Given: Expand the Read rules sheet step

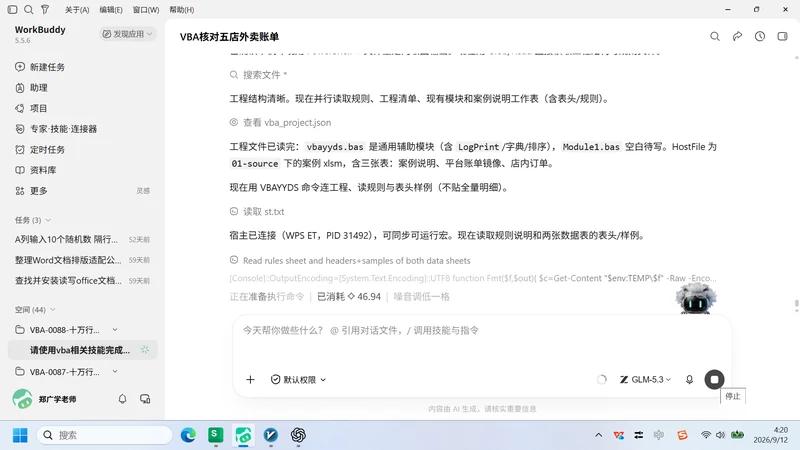Looking at the screenshot, I should [350, 261].
